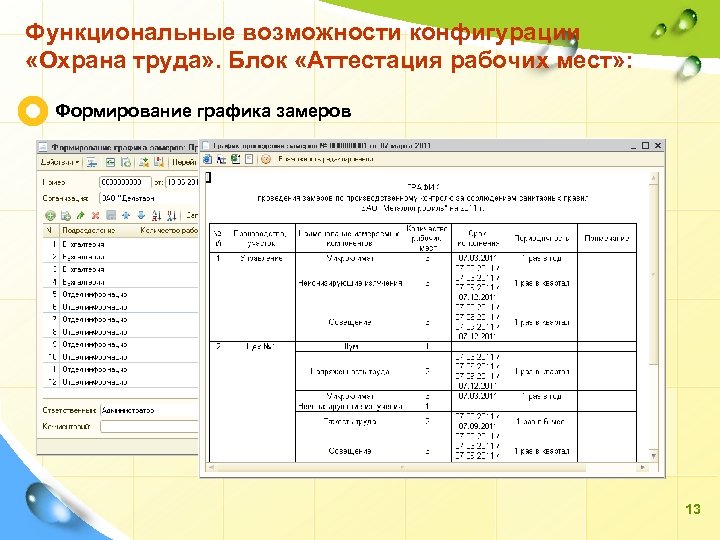Viewport: 720px width, 540px height.
Task: Open the Действия dropdown menu
Action: (60, 162)
